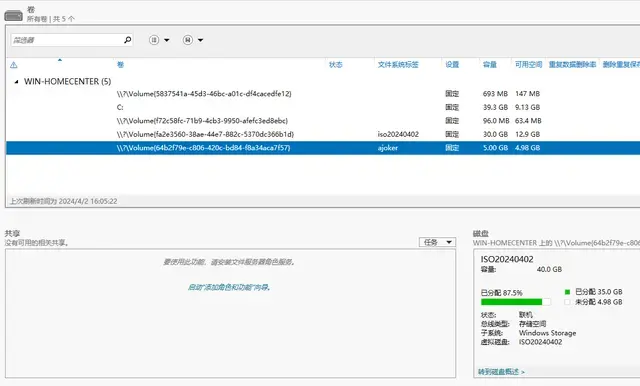Viewport: 640px width, 386px height.
Task: Open the saved query icon
Action: pyautogui.click(x=188, y=40)
